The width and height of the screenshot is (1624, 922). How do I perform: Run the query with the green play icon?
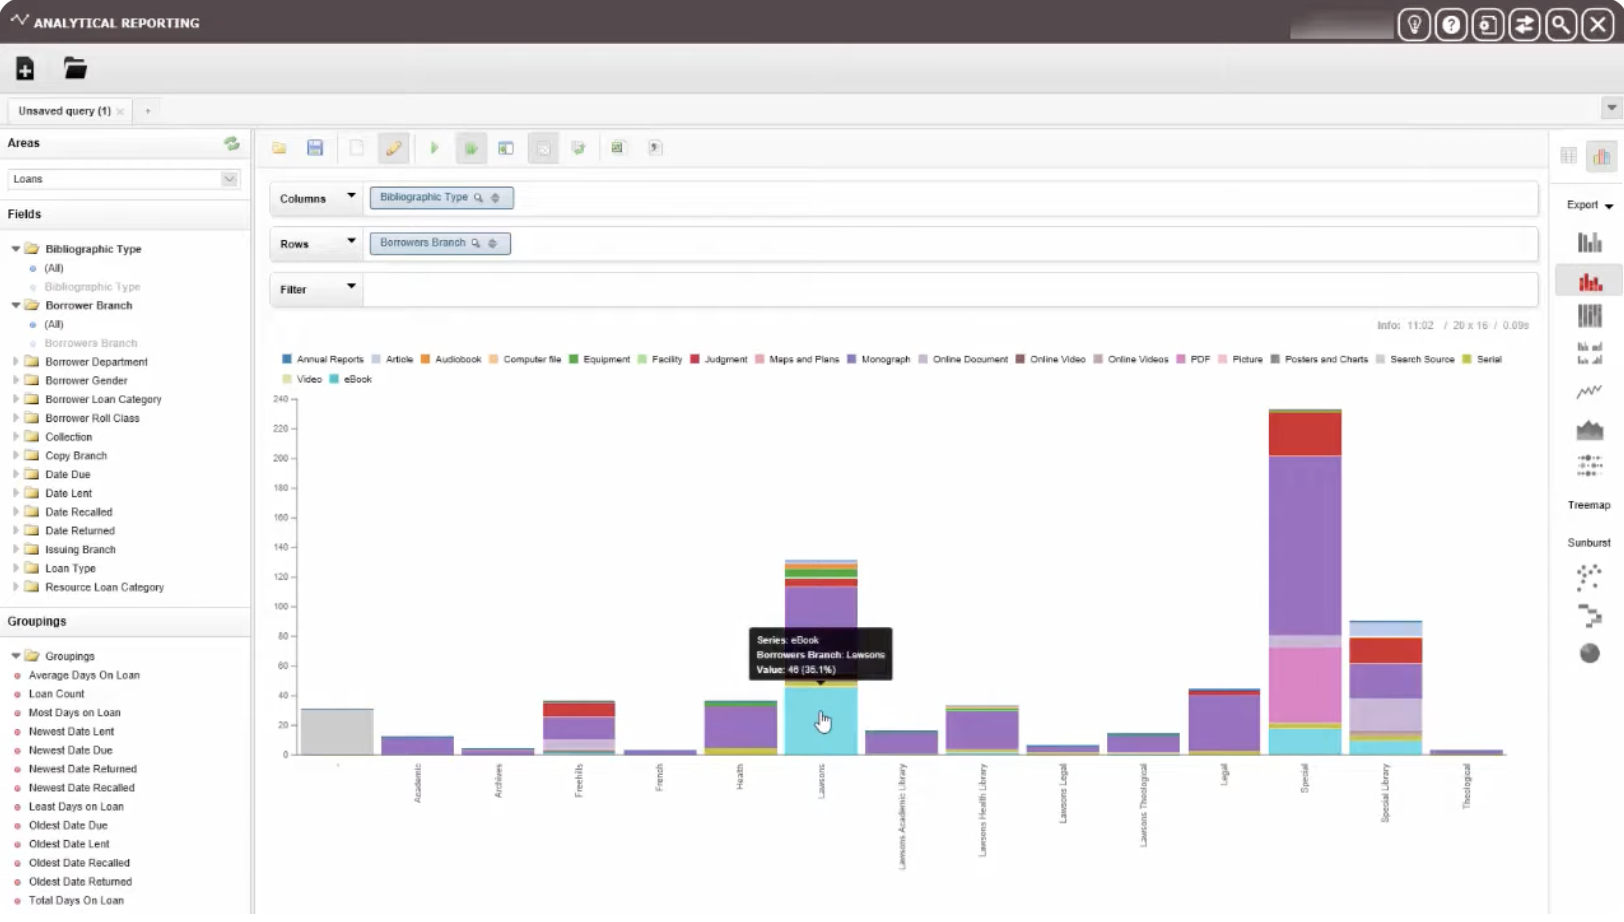click(434, 148)
